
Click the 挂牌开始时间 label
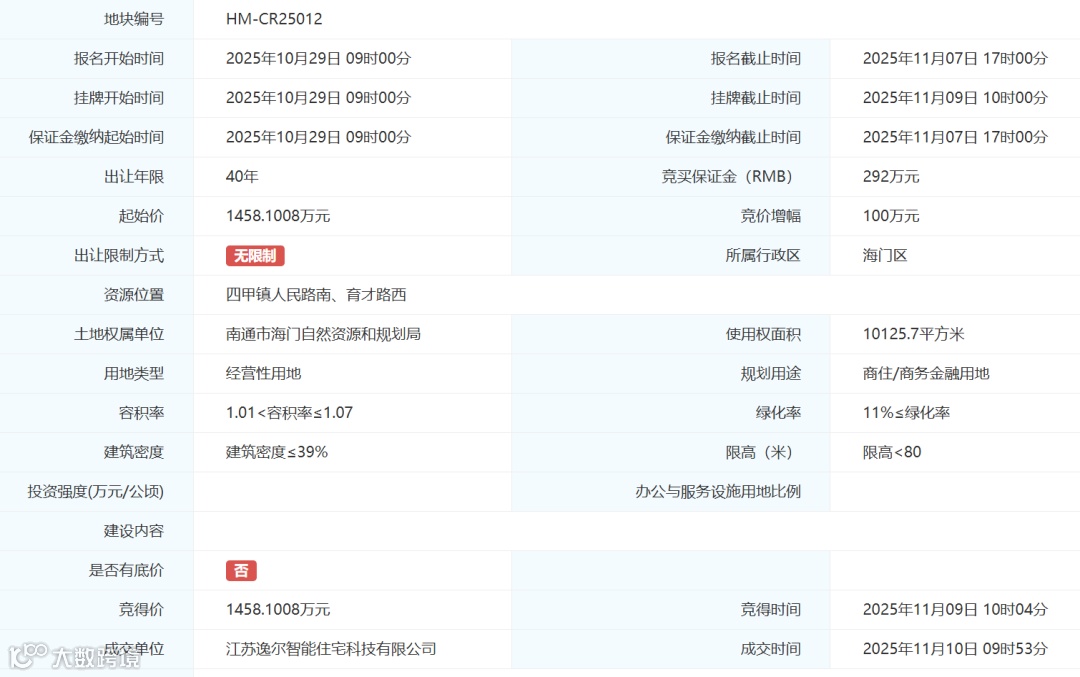119,98
